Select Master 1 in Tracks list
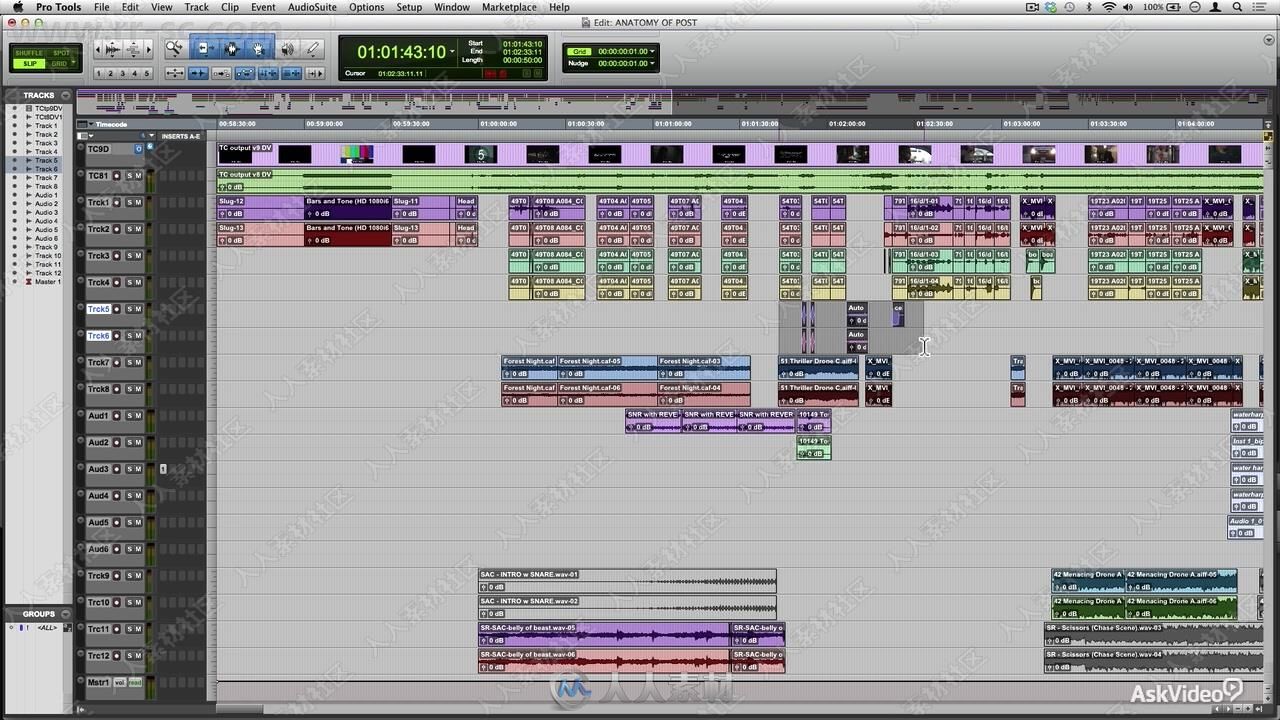Viewport: 1280px width, 720px height. (46, 282)
